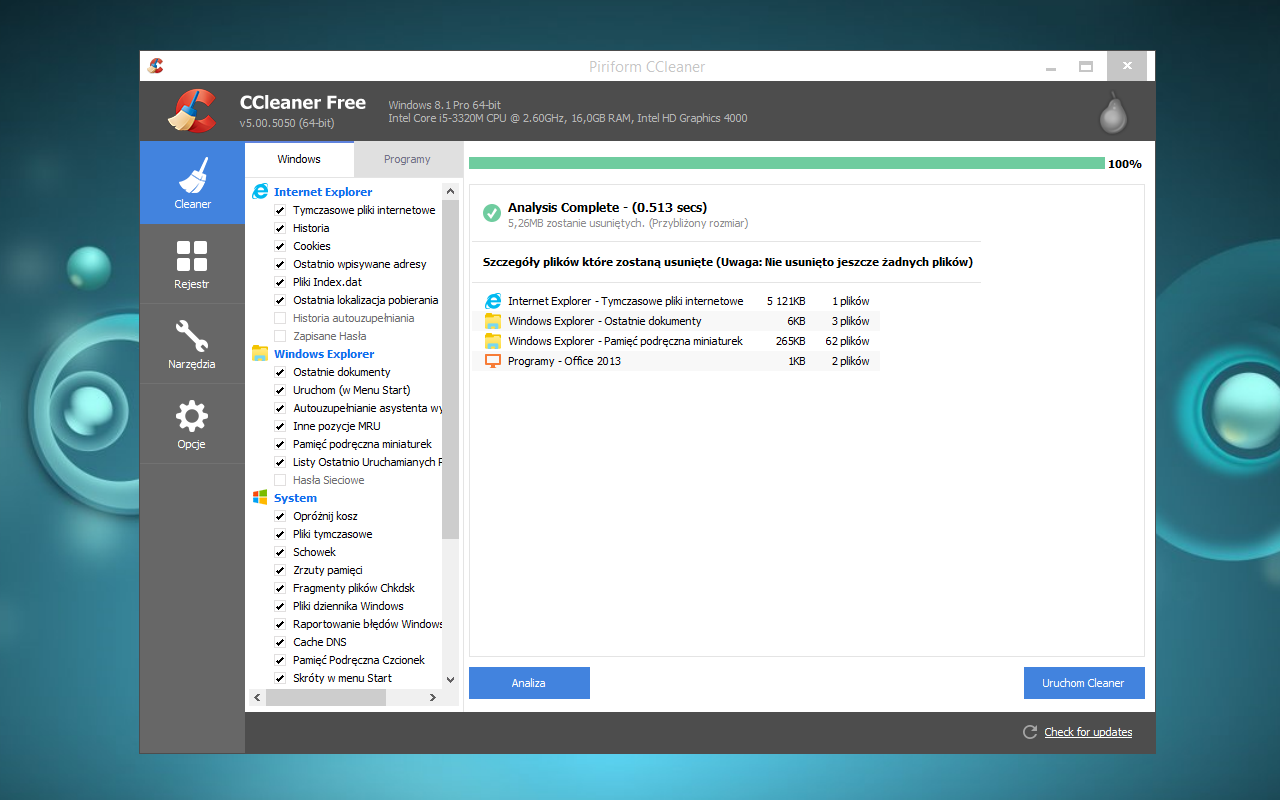
Task: Collapse the System section header
Action: 295,497
